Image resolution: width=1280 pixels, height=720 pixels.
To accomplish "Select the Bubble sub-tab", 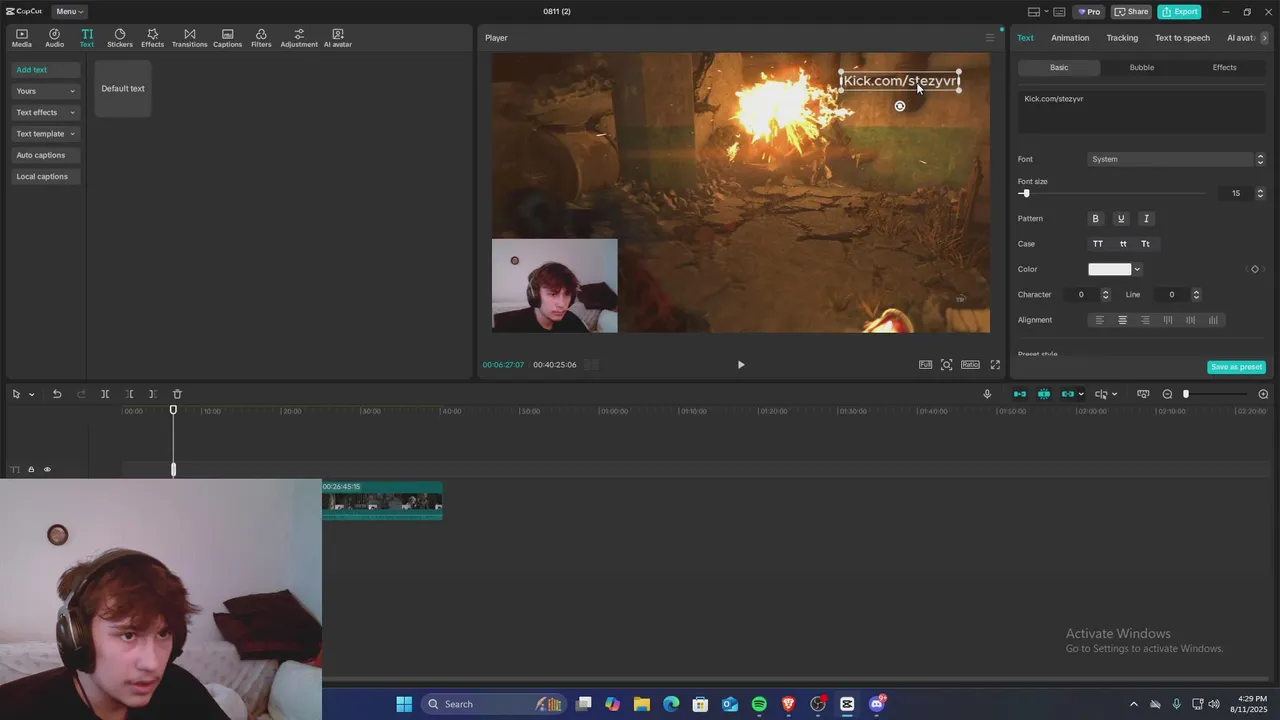I will pyautogui.click(x=1142, y=68).
